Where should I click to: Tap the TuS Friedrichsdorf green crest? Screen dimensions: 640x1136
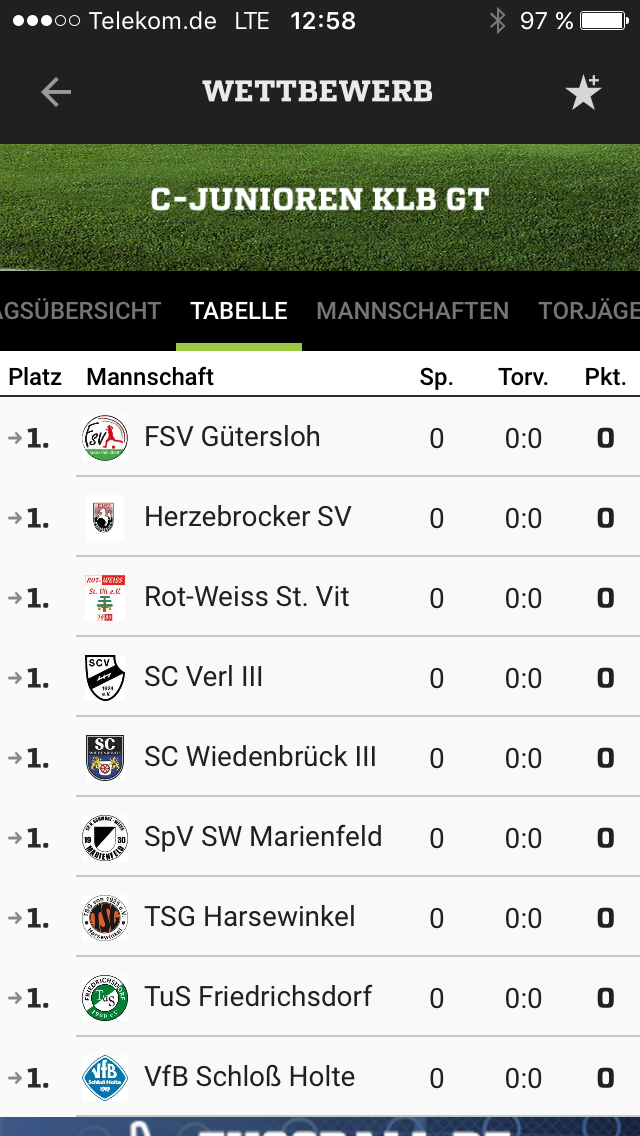pos(105,998)
